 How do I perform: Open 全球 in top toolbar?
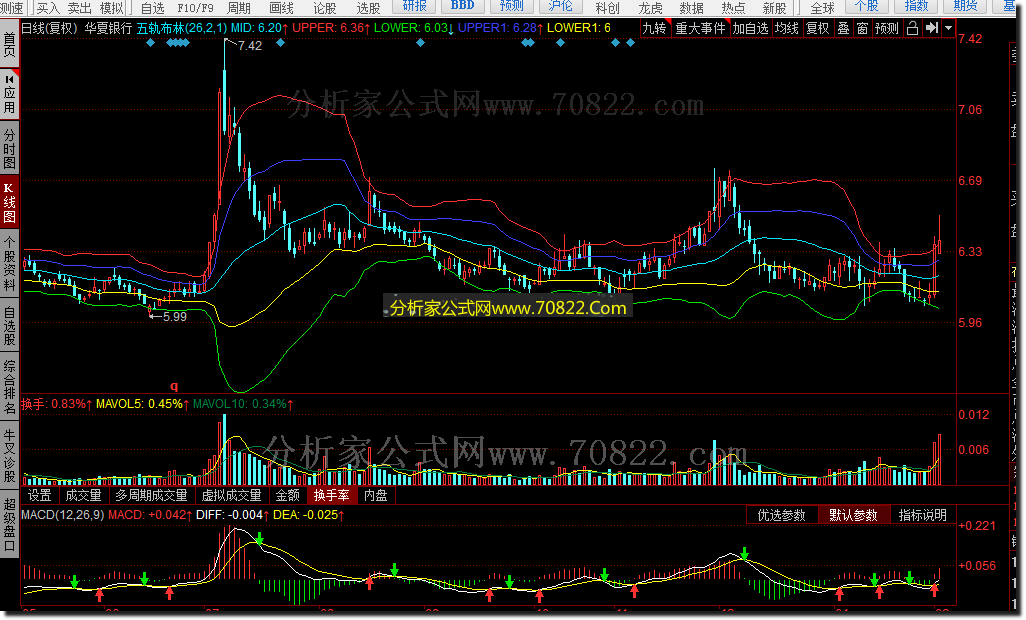pyautogui.click(x=822, y=8)
